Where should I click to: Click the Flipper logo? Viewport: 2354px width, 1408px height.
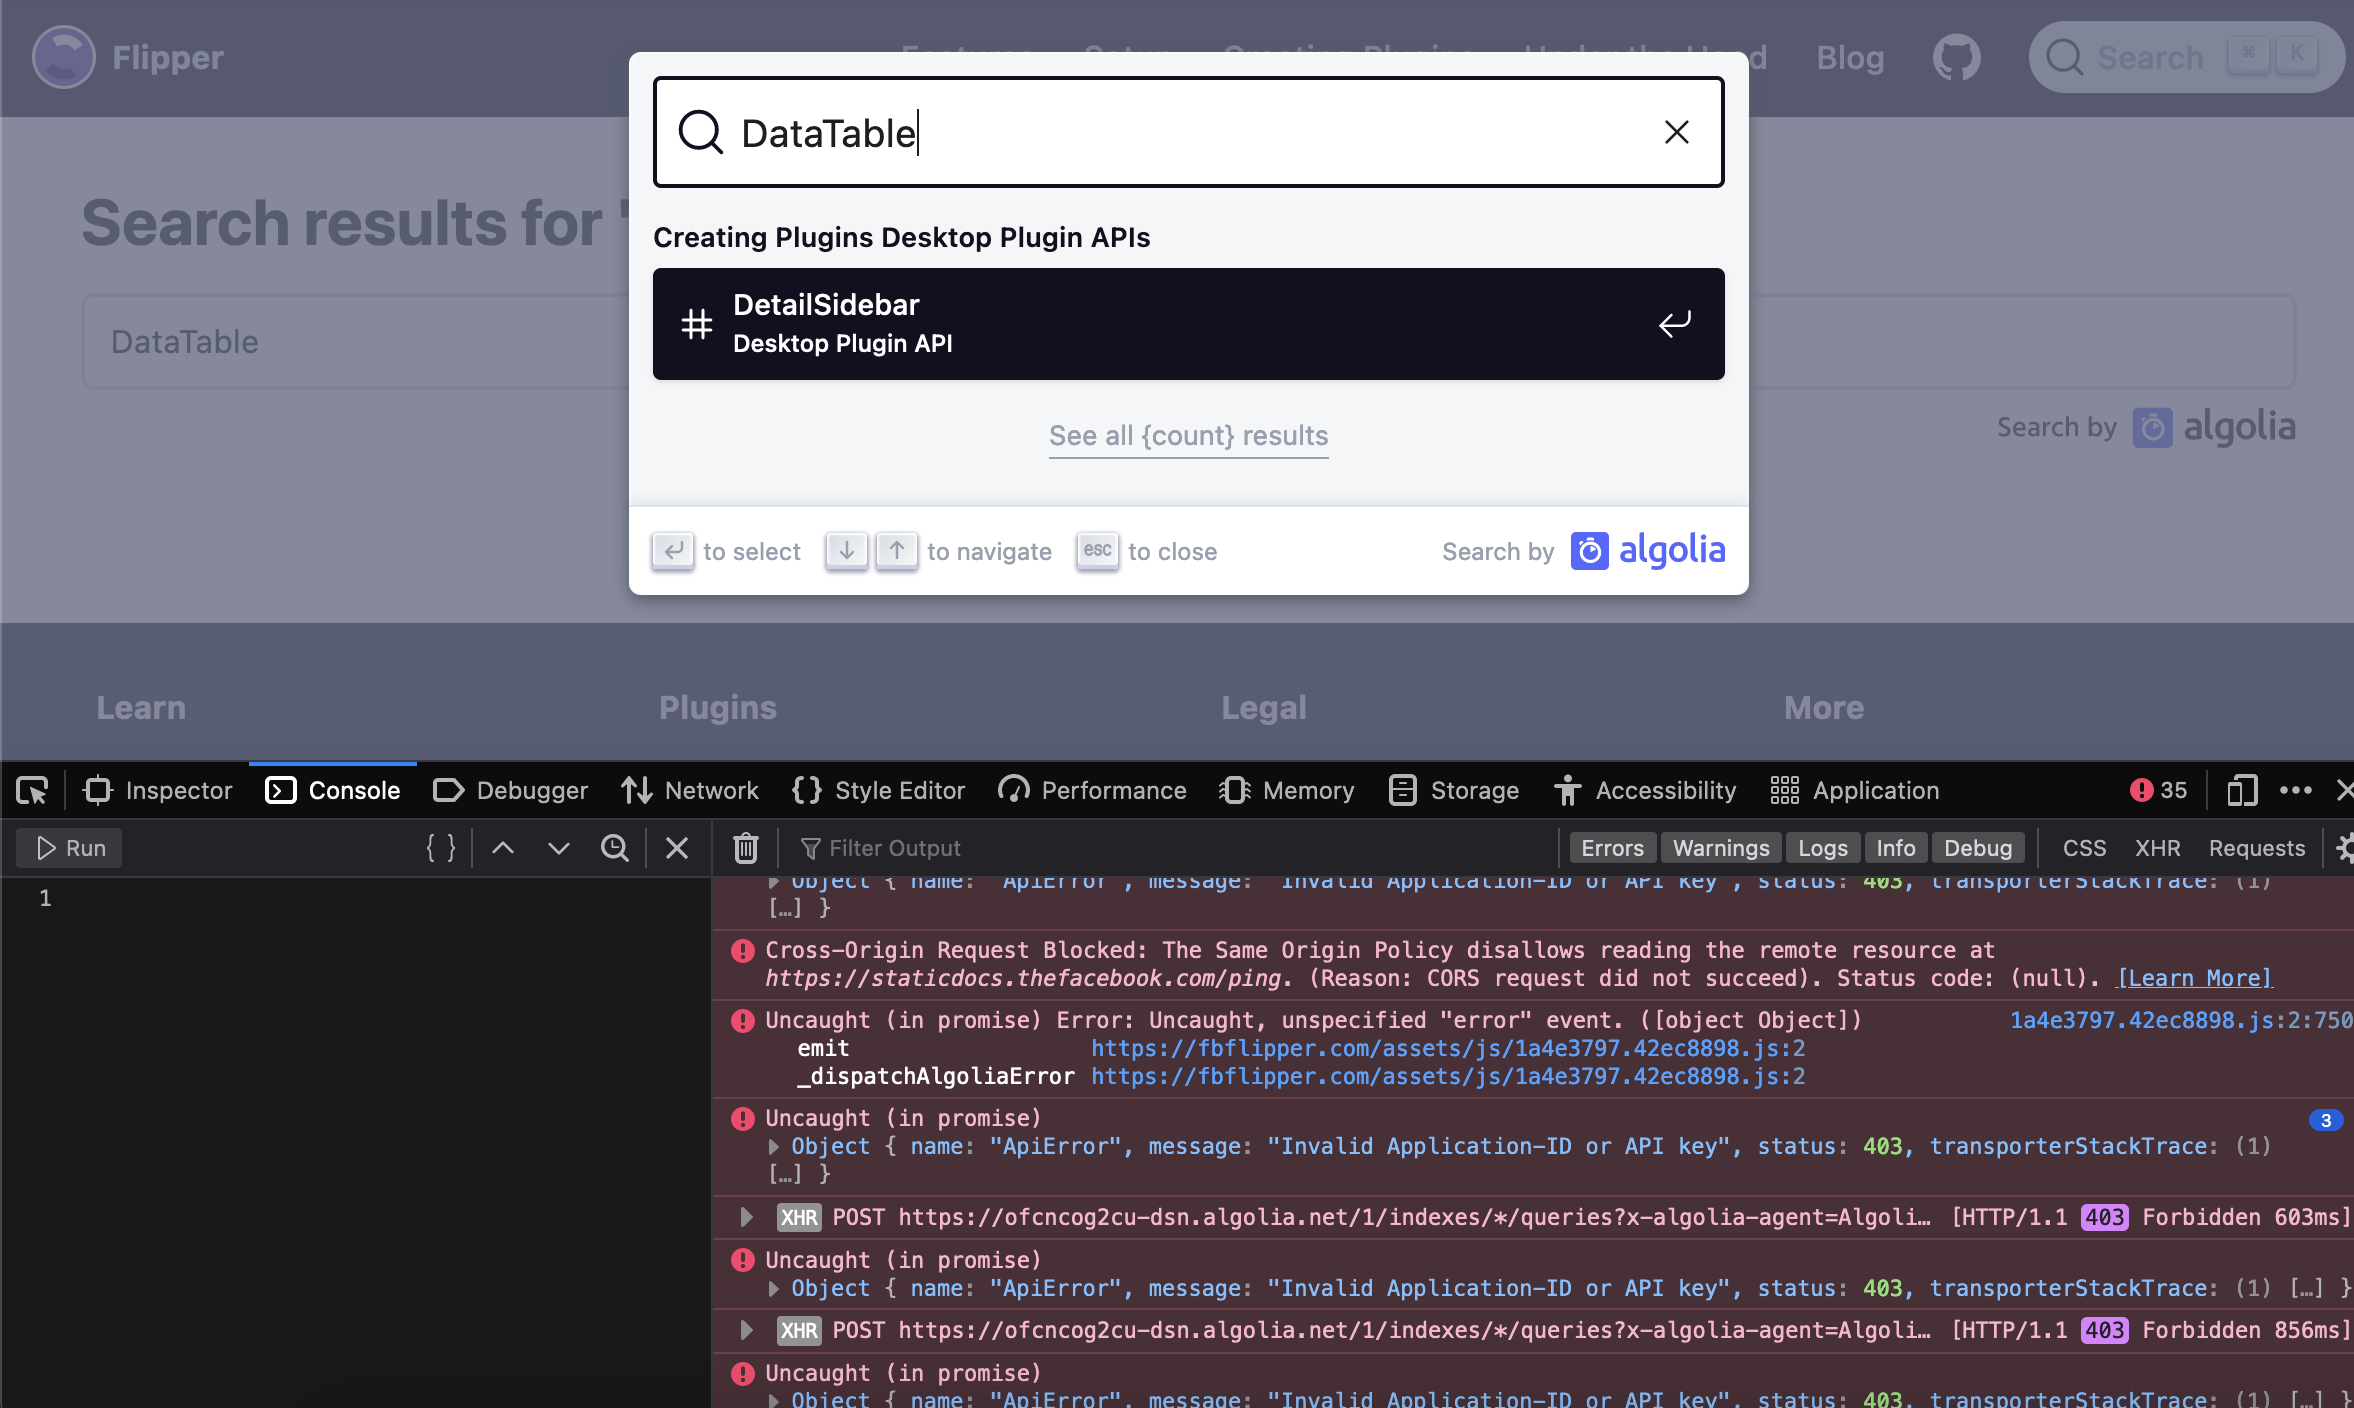pyautogui.click(x=63, y=57)
